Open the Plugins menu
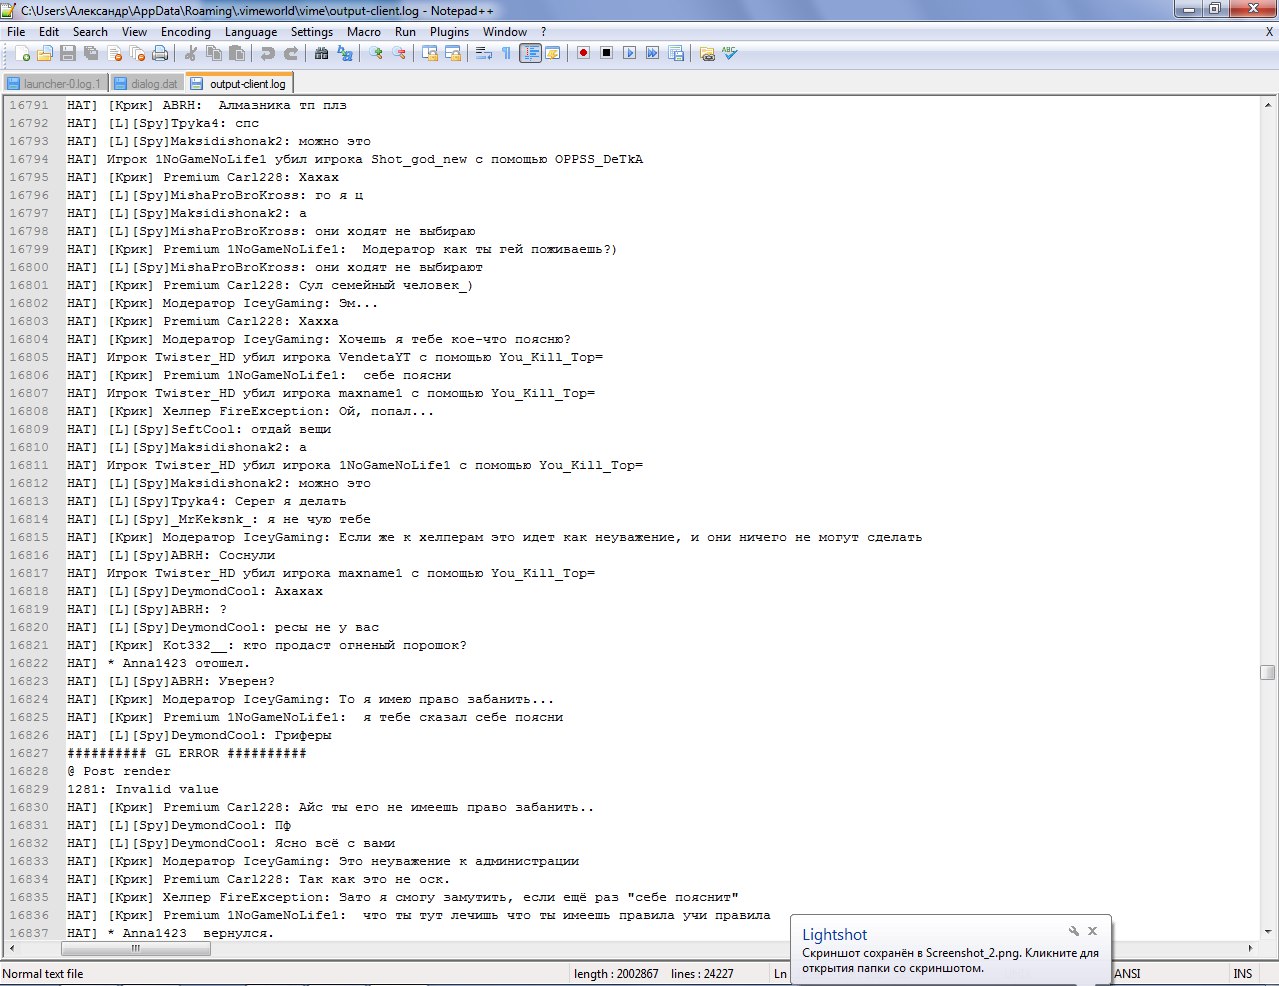The image size is (1279, 986). (x=449, y=32)
